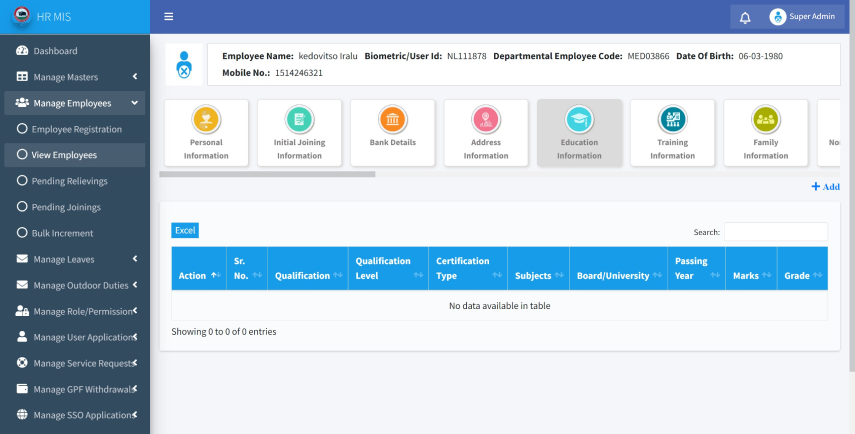Sort by Action column
The height and width of the screenshot is (434, 855).
(199, 268)
